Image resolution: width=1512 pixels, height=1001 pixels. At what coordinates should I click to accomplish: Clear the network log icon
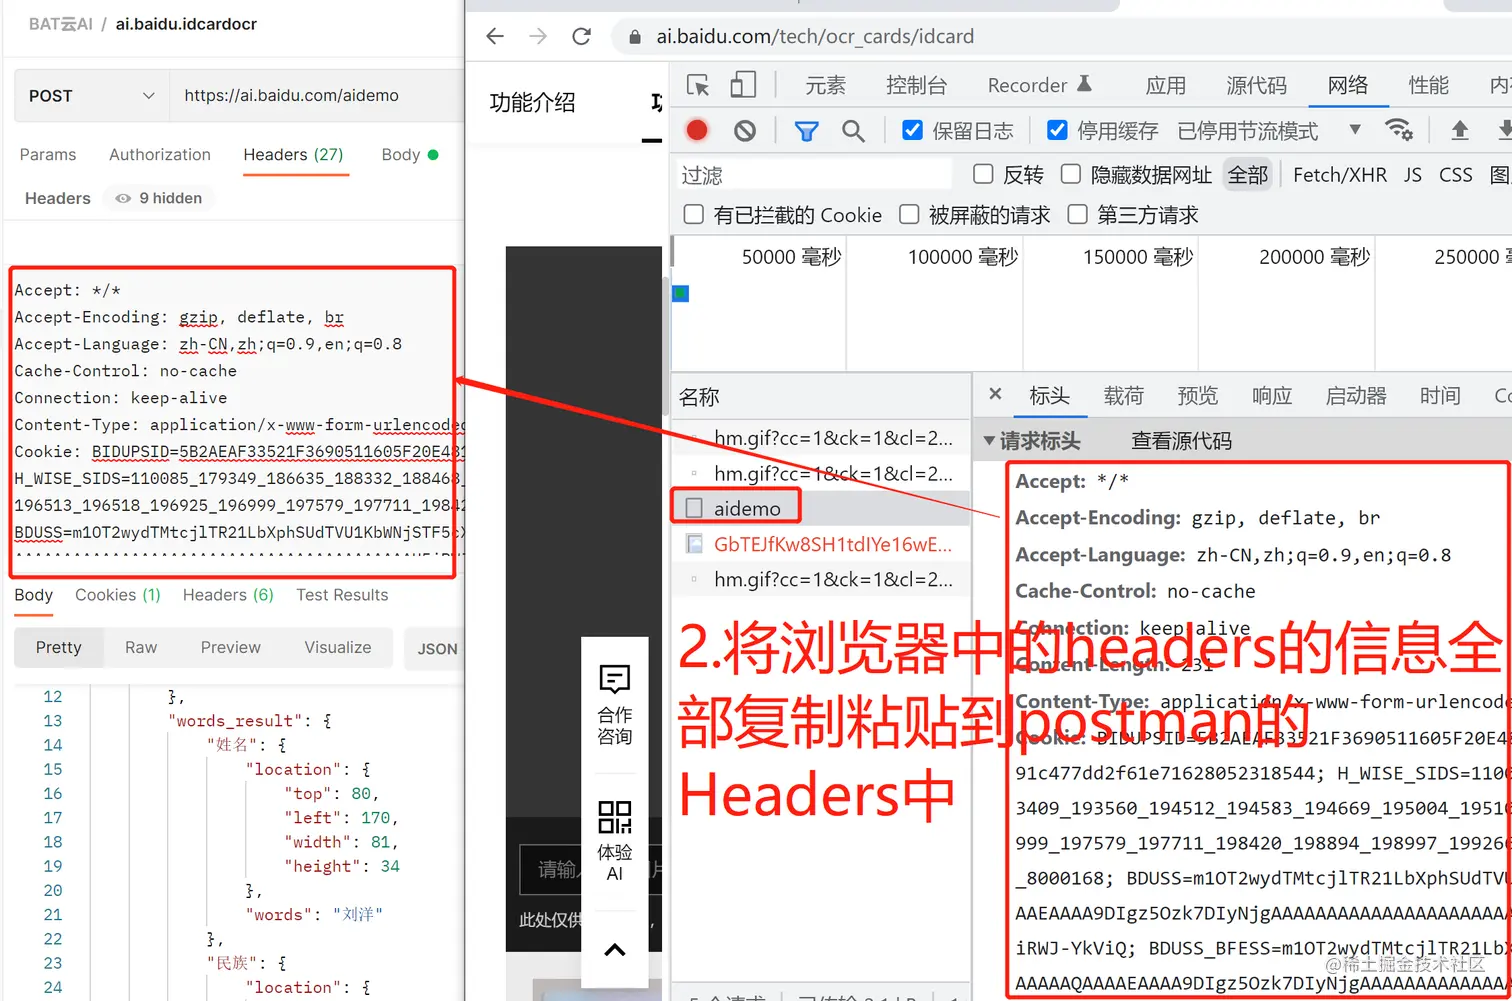click(744, 130)
